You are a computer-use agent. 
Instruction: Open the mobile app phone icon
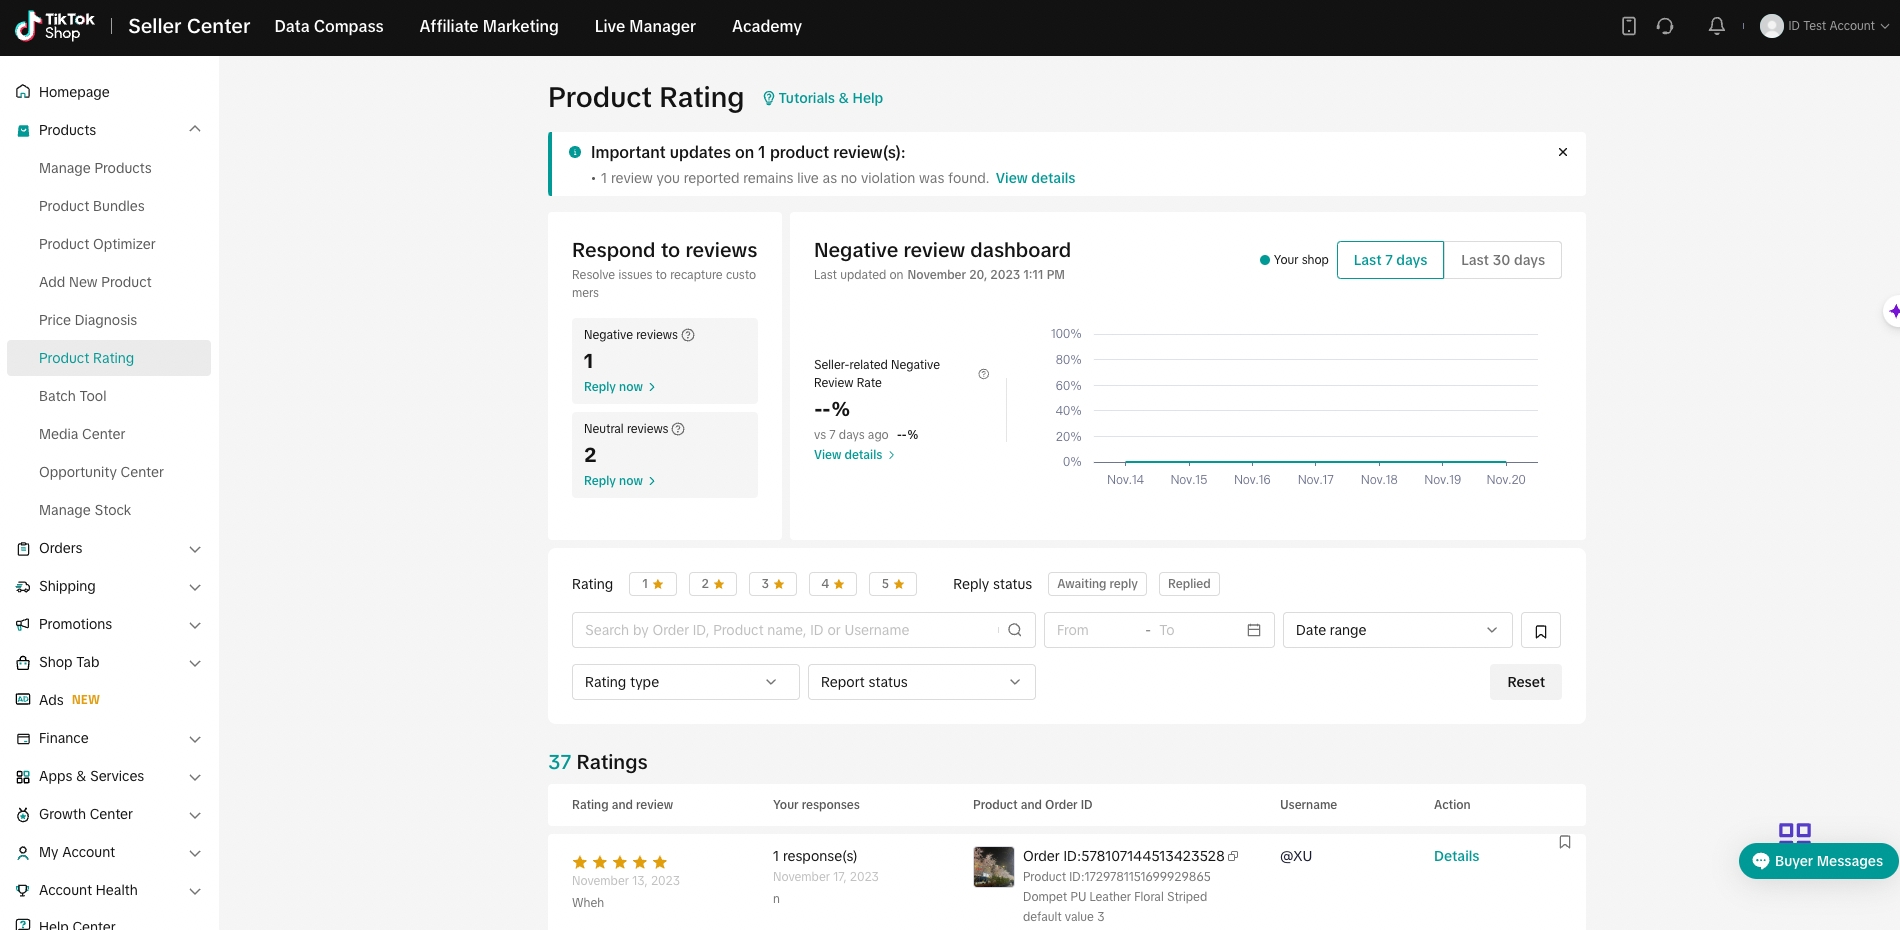[x=1628, y=27]
